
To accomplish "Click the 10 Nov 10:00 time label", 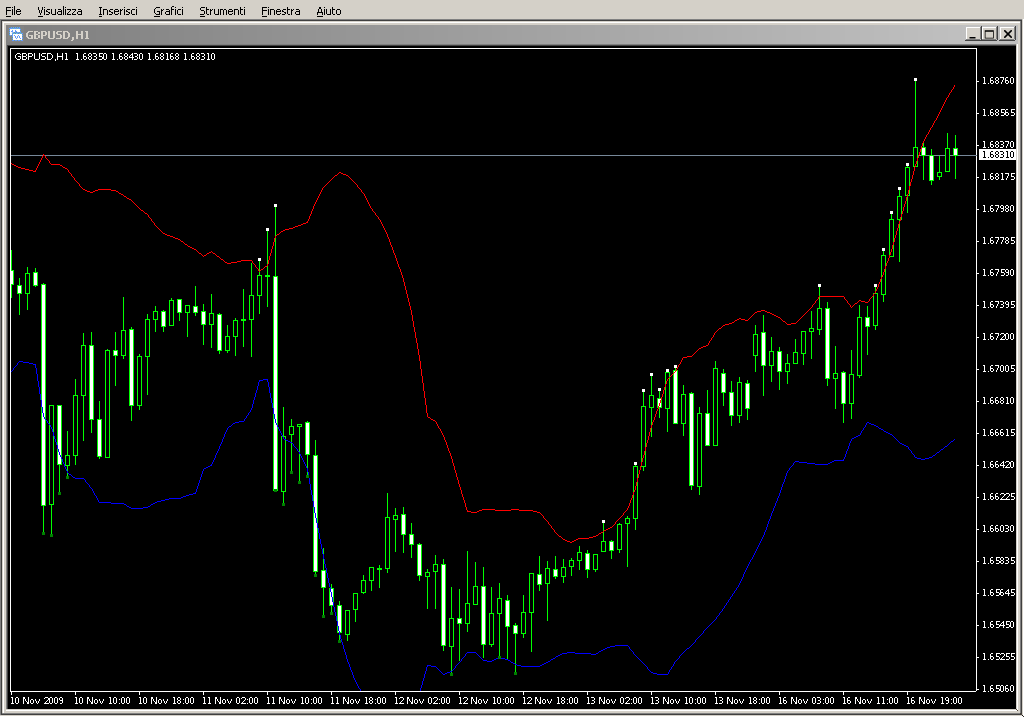I will pos(102,701).
